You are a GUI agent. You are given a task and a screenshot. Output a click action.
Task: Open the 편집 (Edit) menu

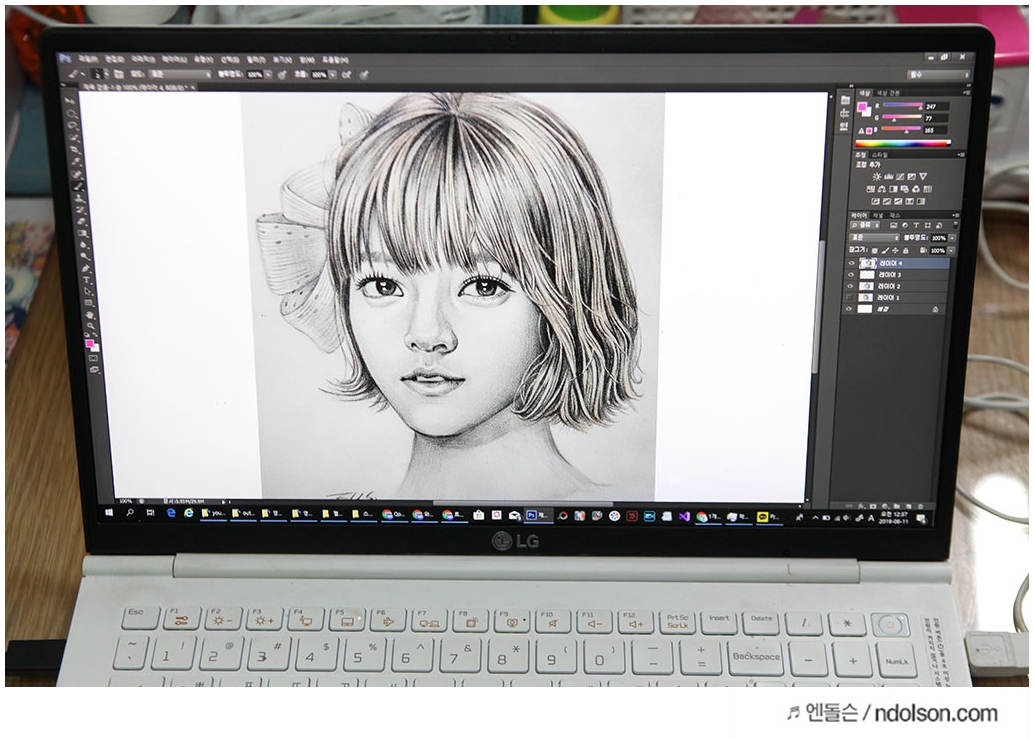click(x=115, y=59)
